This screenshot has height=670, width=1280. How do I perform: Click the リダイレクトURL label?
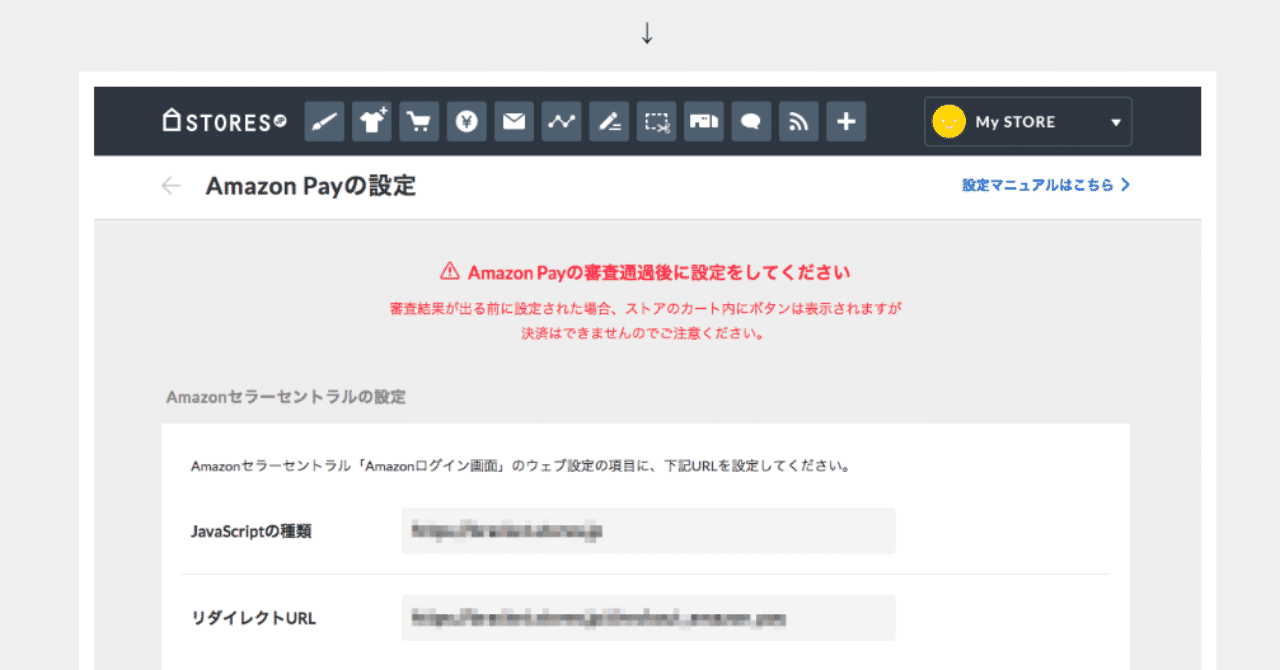253,618
